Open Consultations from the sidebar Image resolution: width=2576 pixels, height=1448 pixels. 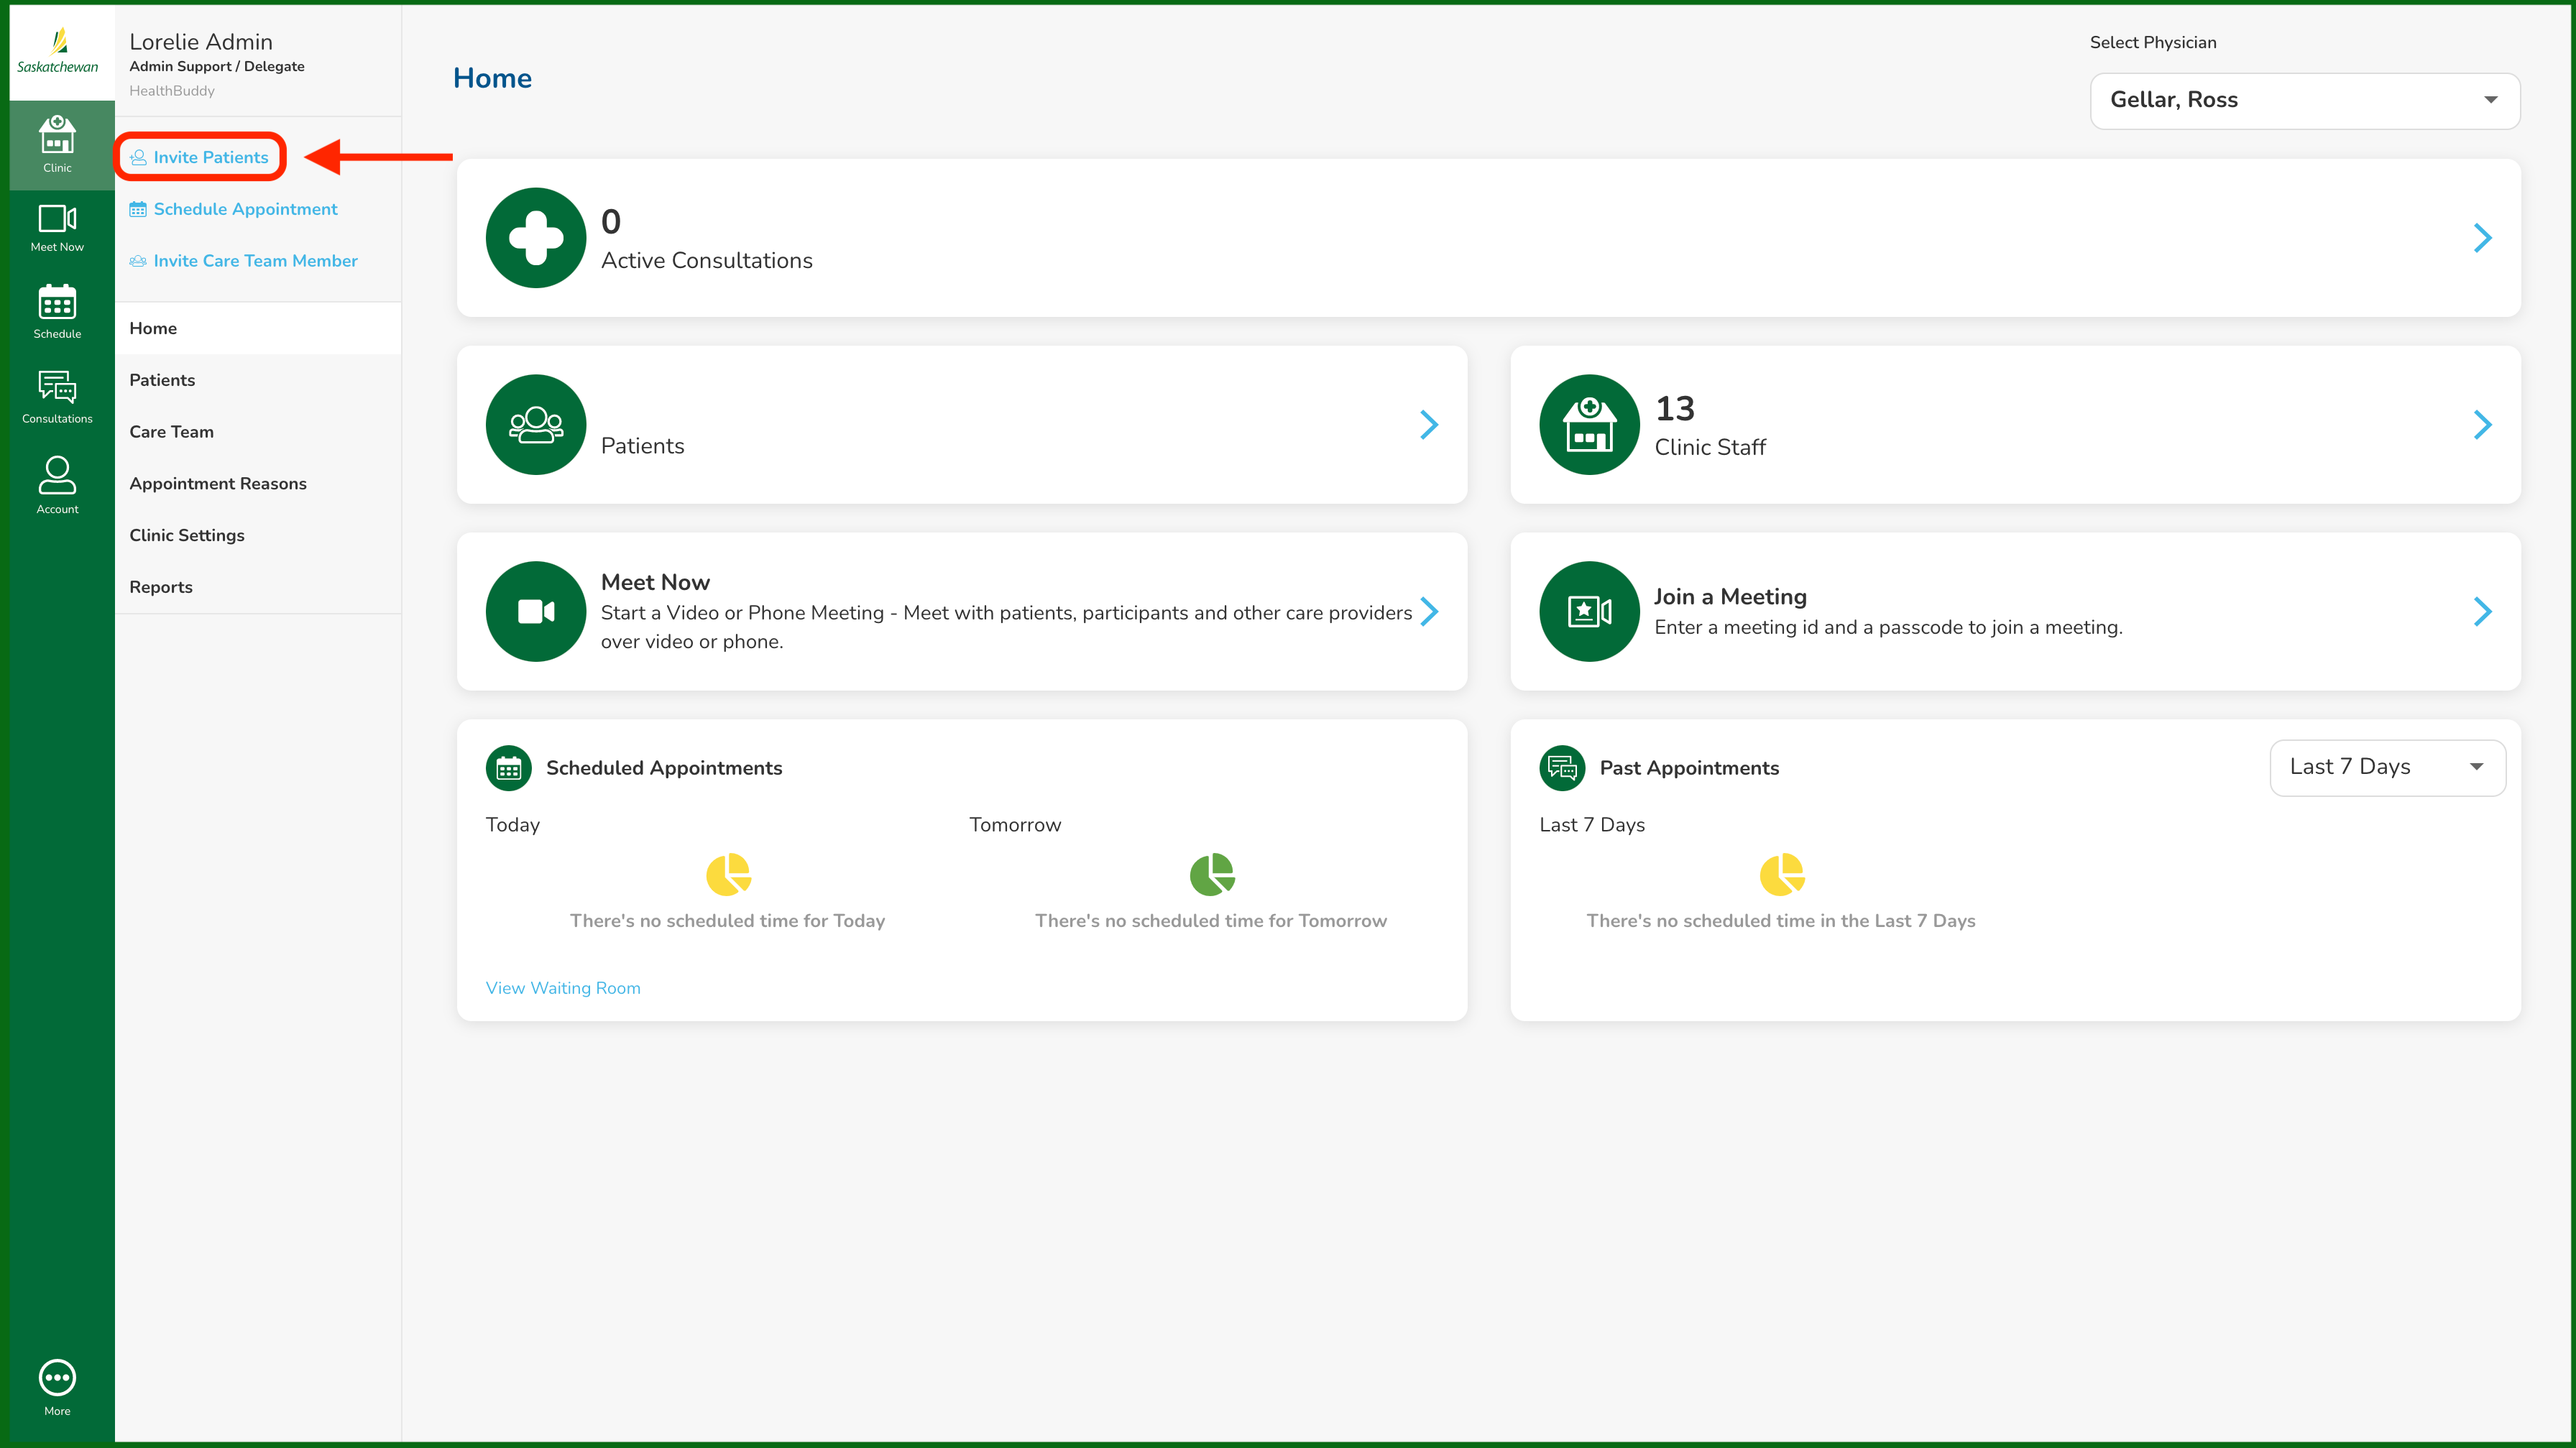point(57,396)
